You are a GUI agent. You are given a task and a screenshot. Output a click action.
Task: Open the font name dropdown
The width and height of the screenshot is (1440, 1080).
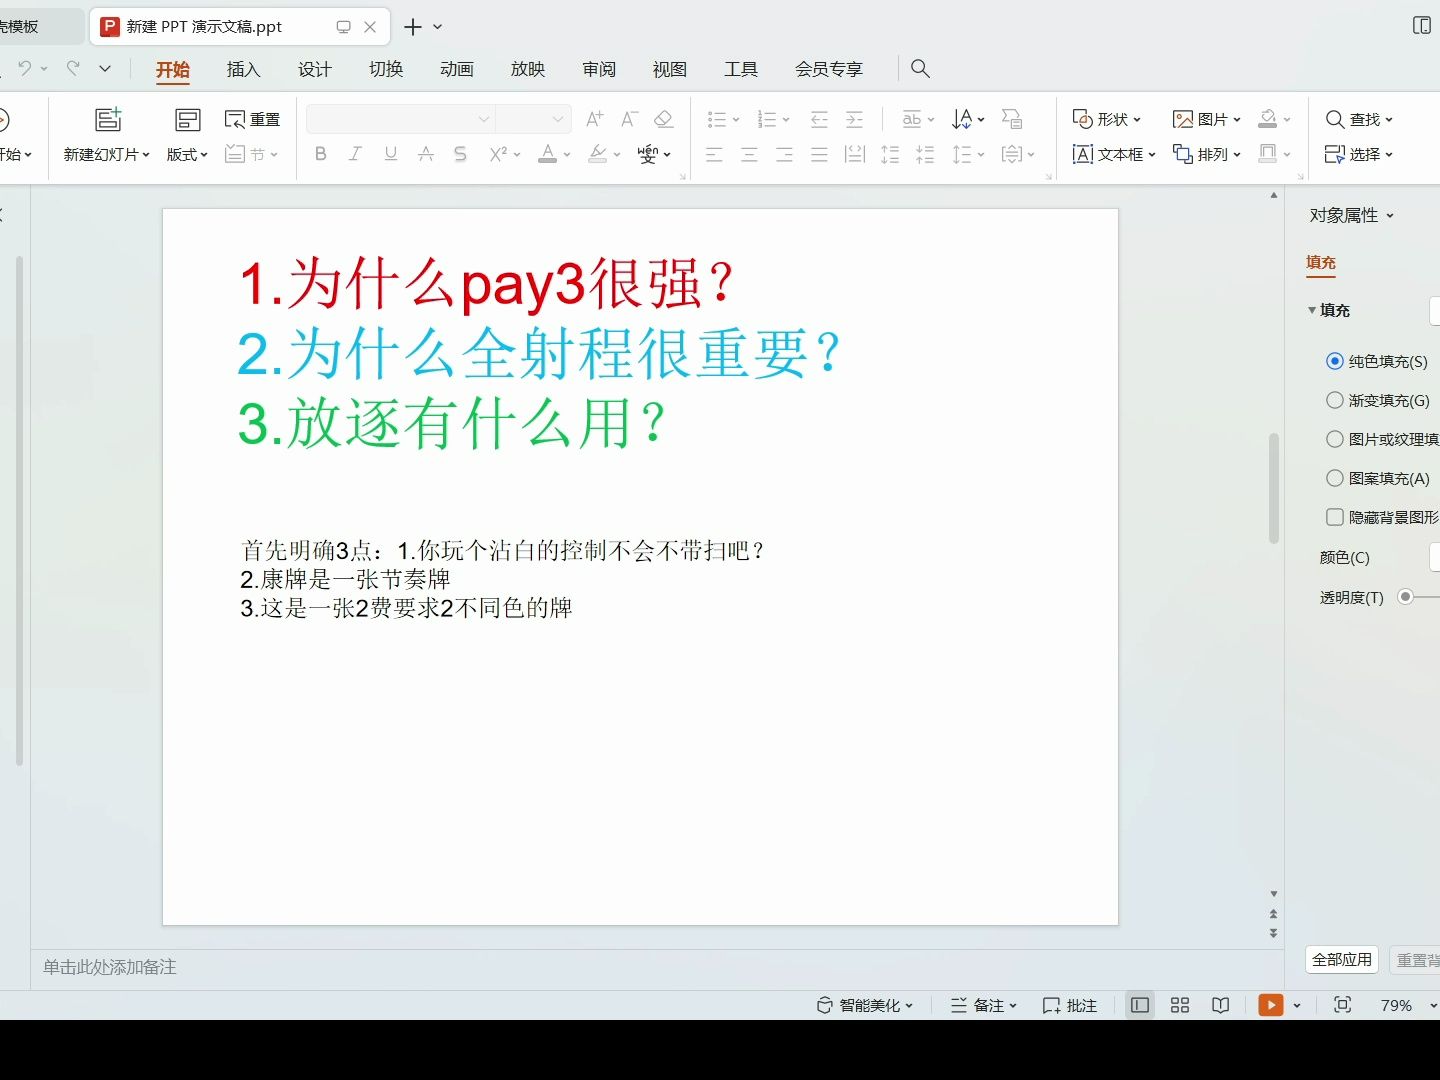484,119
